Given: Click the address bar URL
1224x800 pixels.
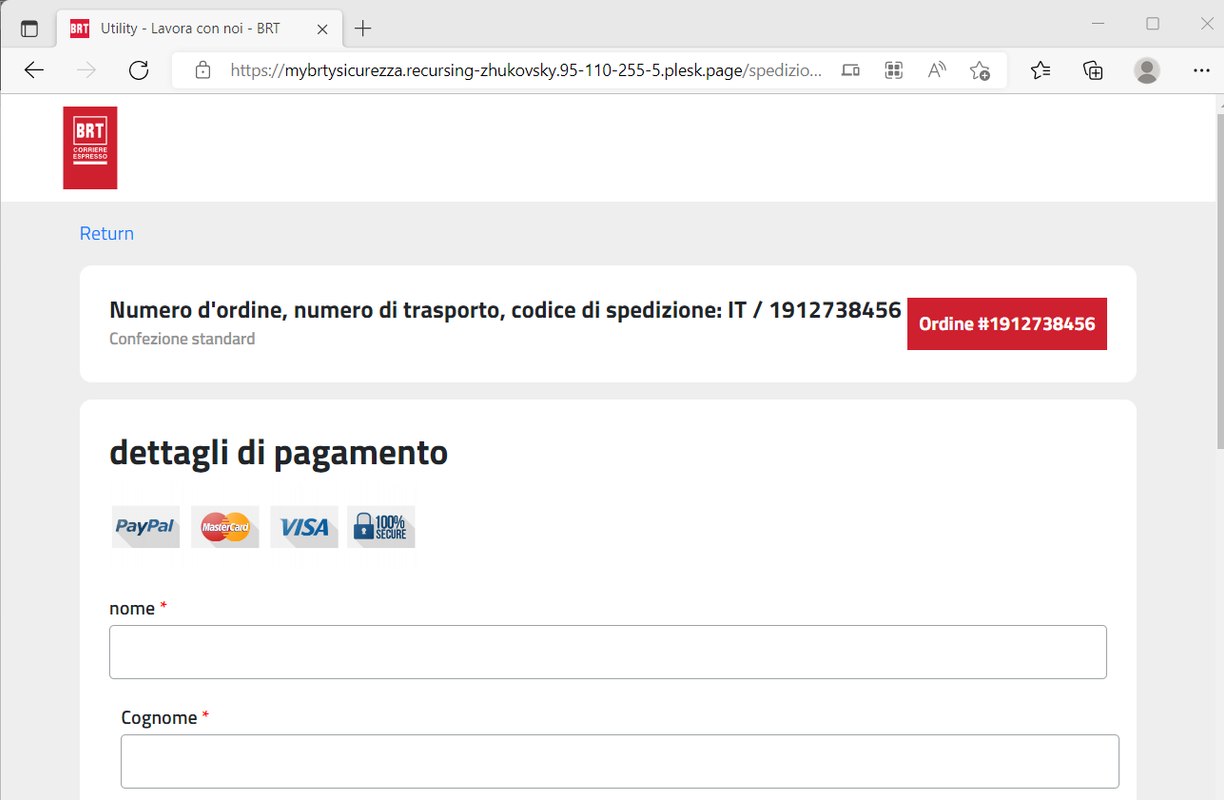Looking at the screenshot, I should coord(526,70).
